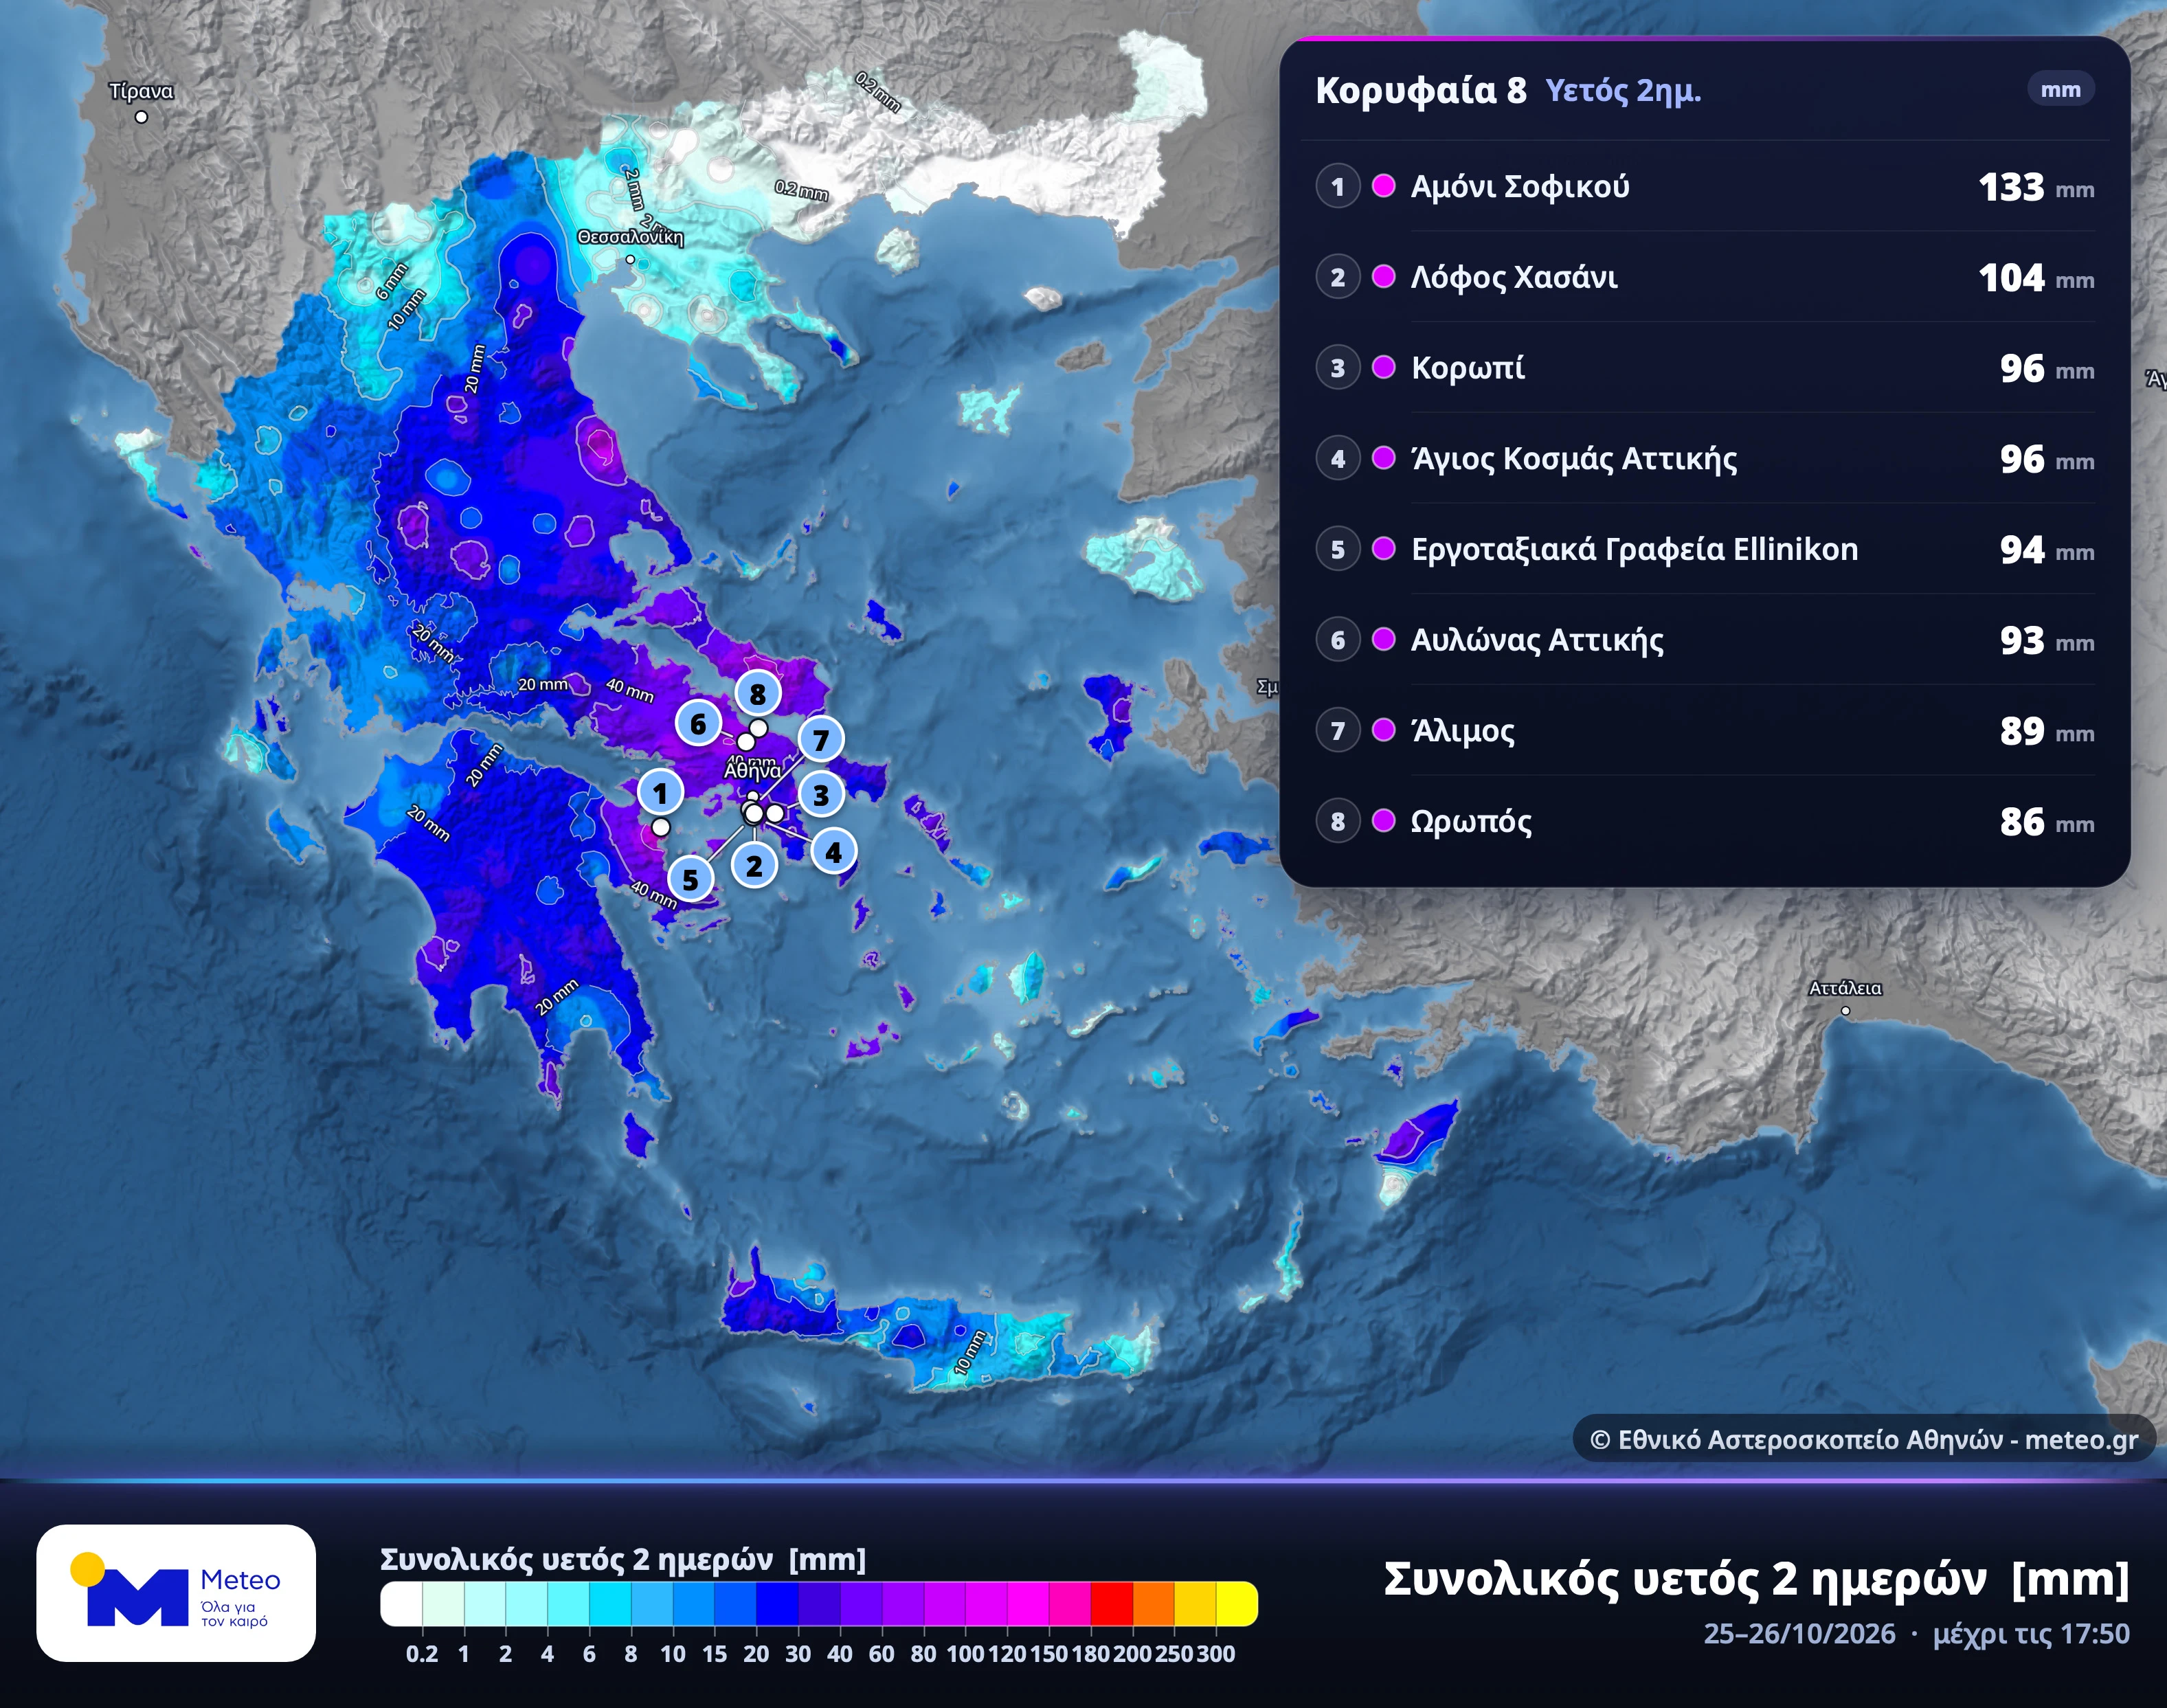Image resolution: width=2167 pixels, height=1708 pixels.
Task: Select the Κορωπί station name
Action: click(x=1468, y=368)
